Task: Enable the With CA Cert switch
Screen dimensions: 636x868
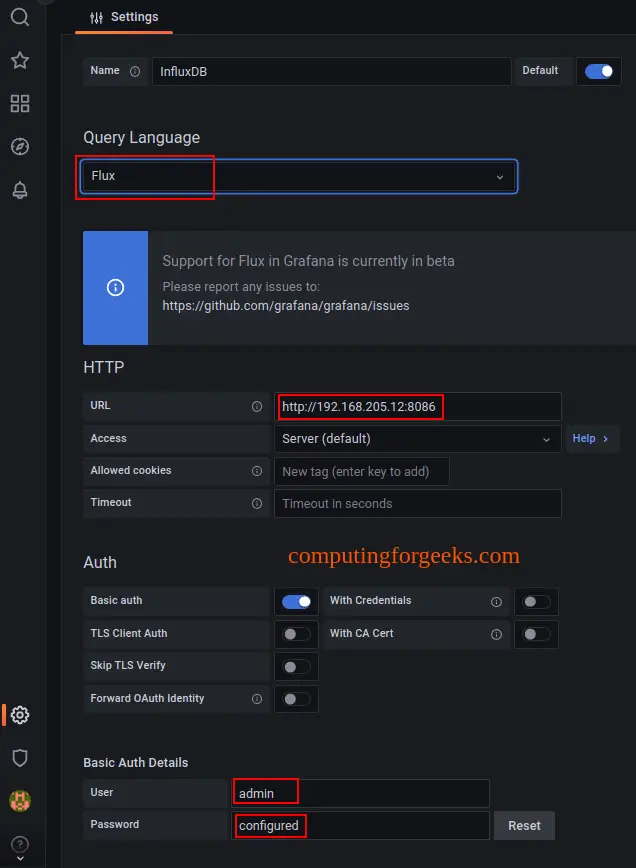Action: [x=536, y=634]
